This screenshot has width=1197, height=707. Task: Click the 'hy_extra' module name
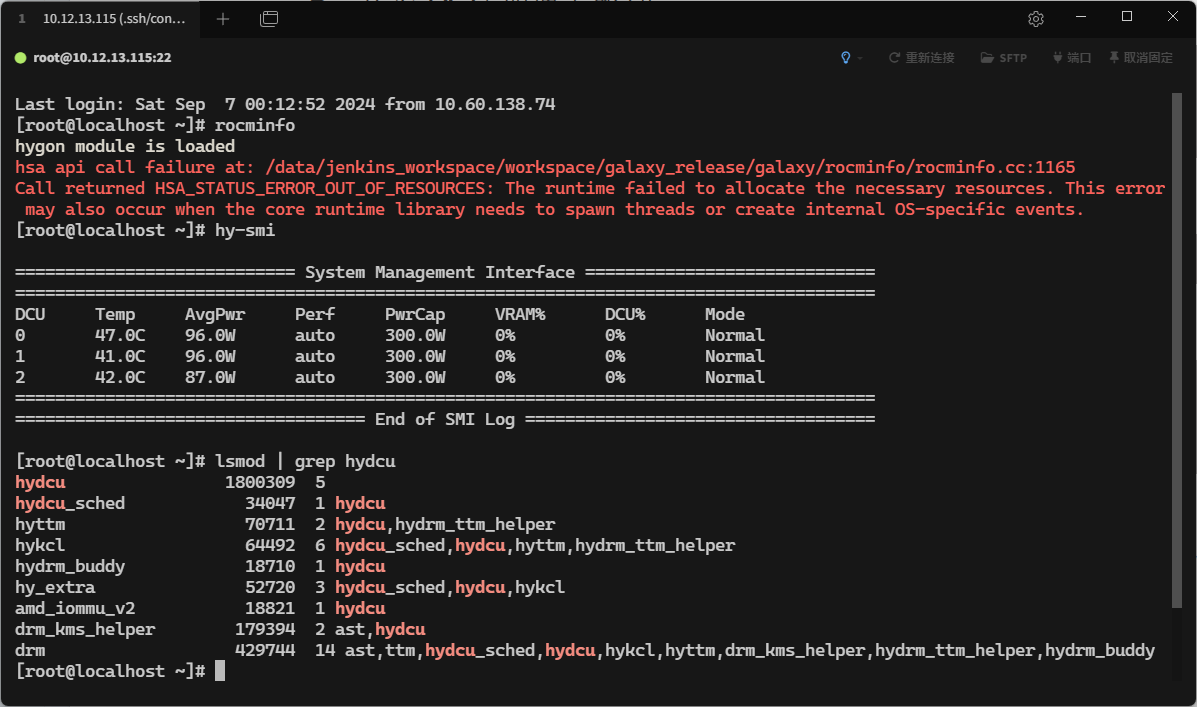[56, 587]
